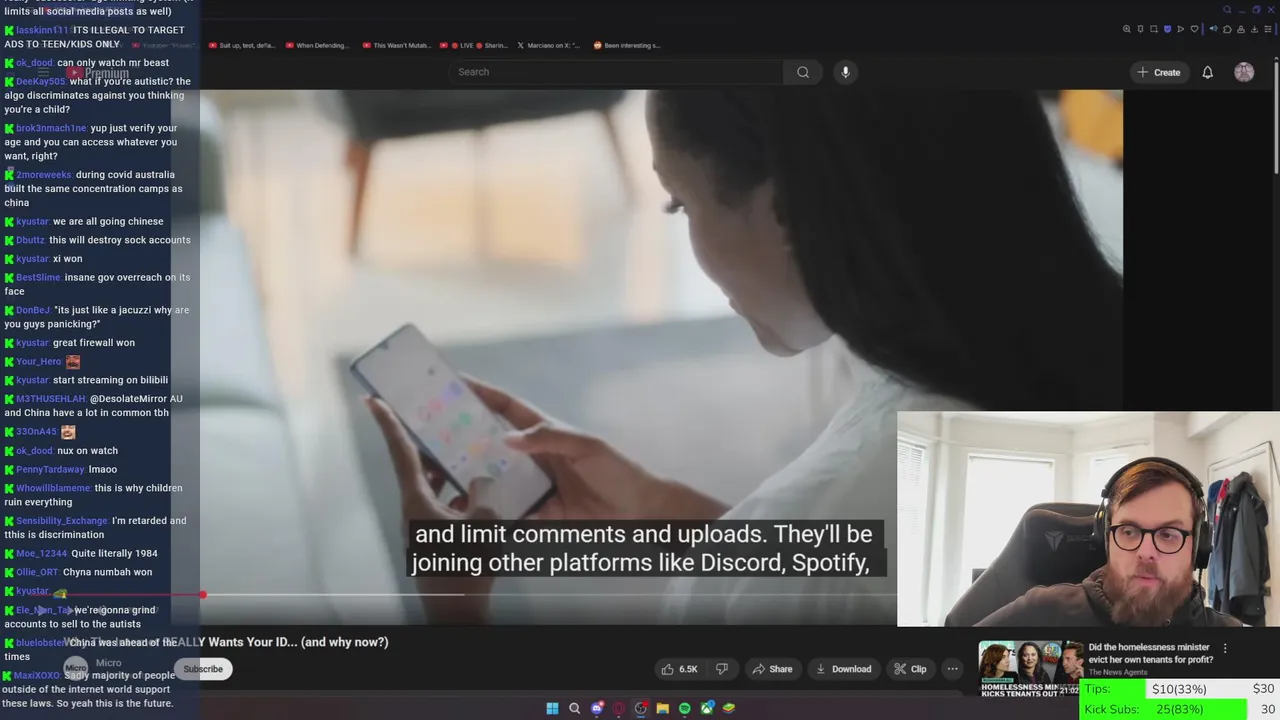Click the pin icon in browser toolbar

point(1140,29)
